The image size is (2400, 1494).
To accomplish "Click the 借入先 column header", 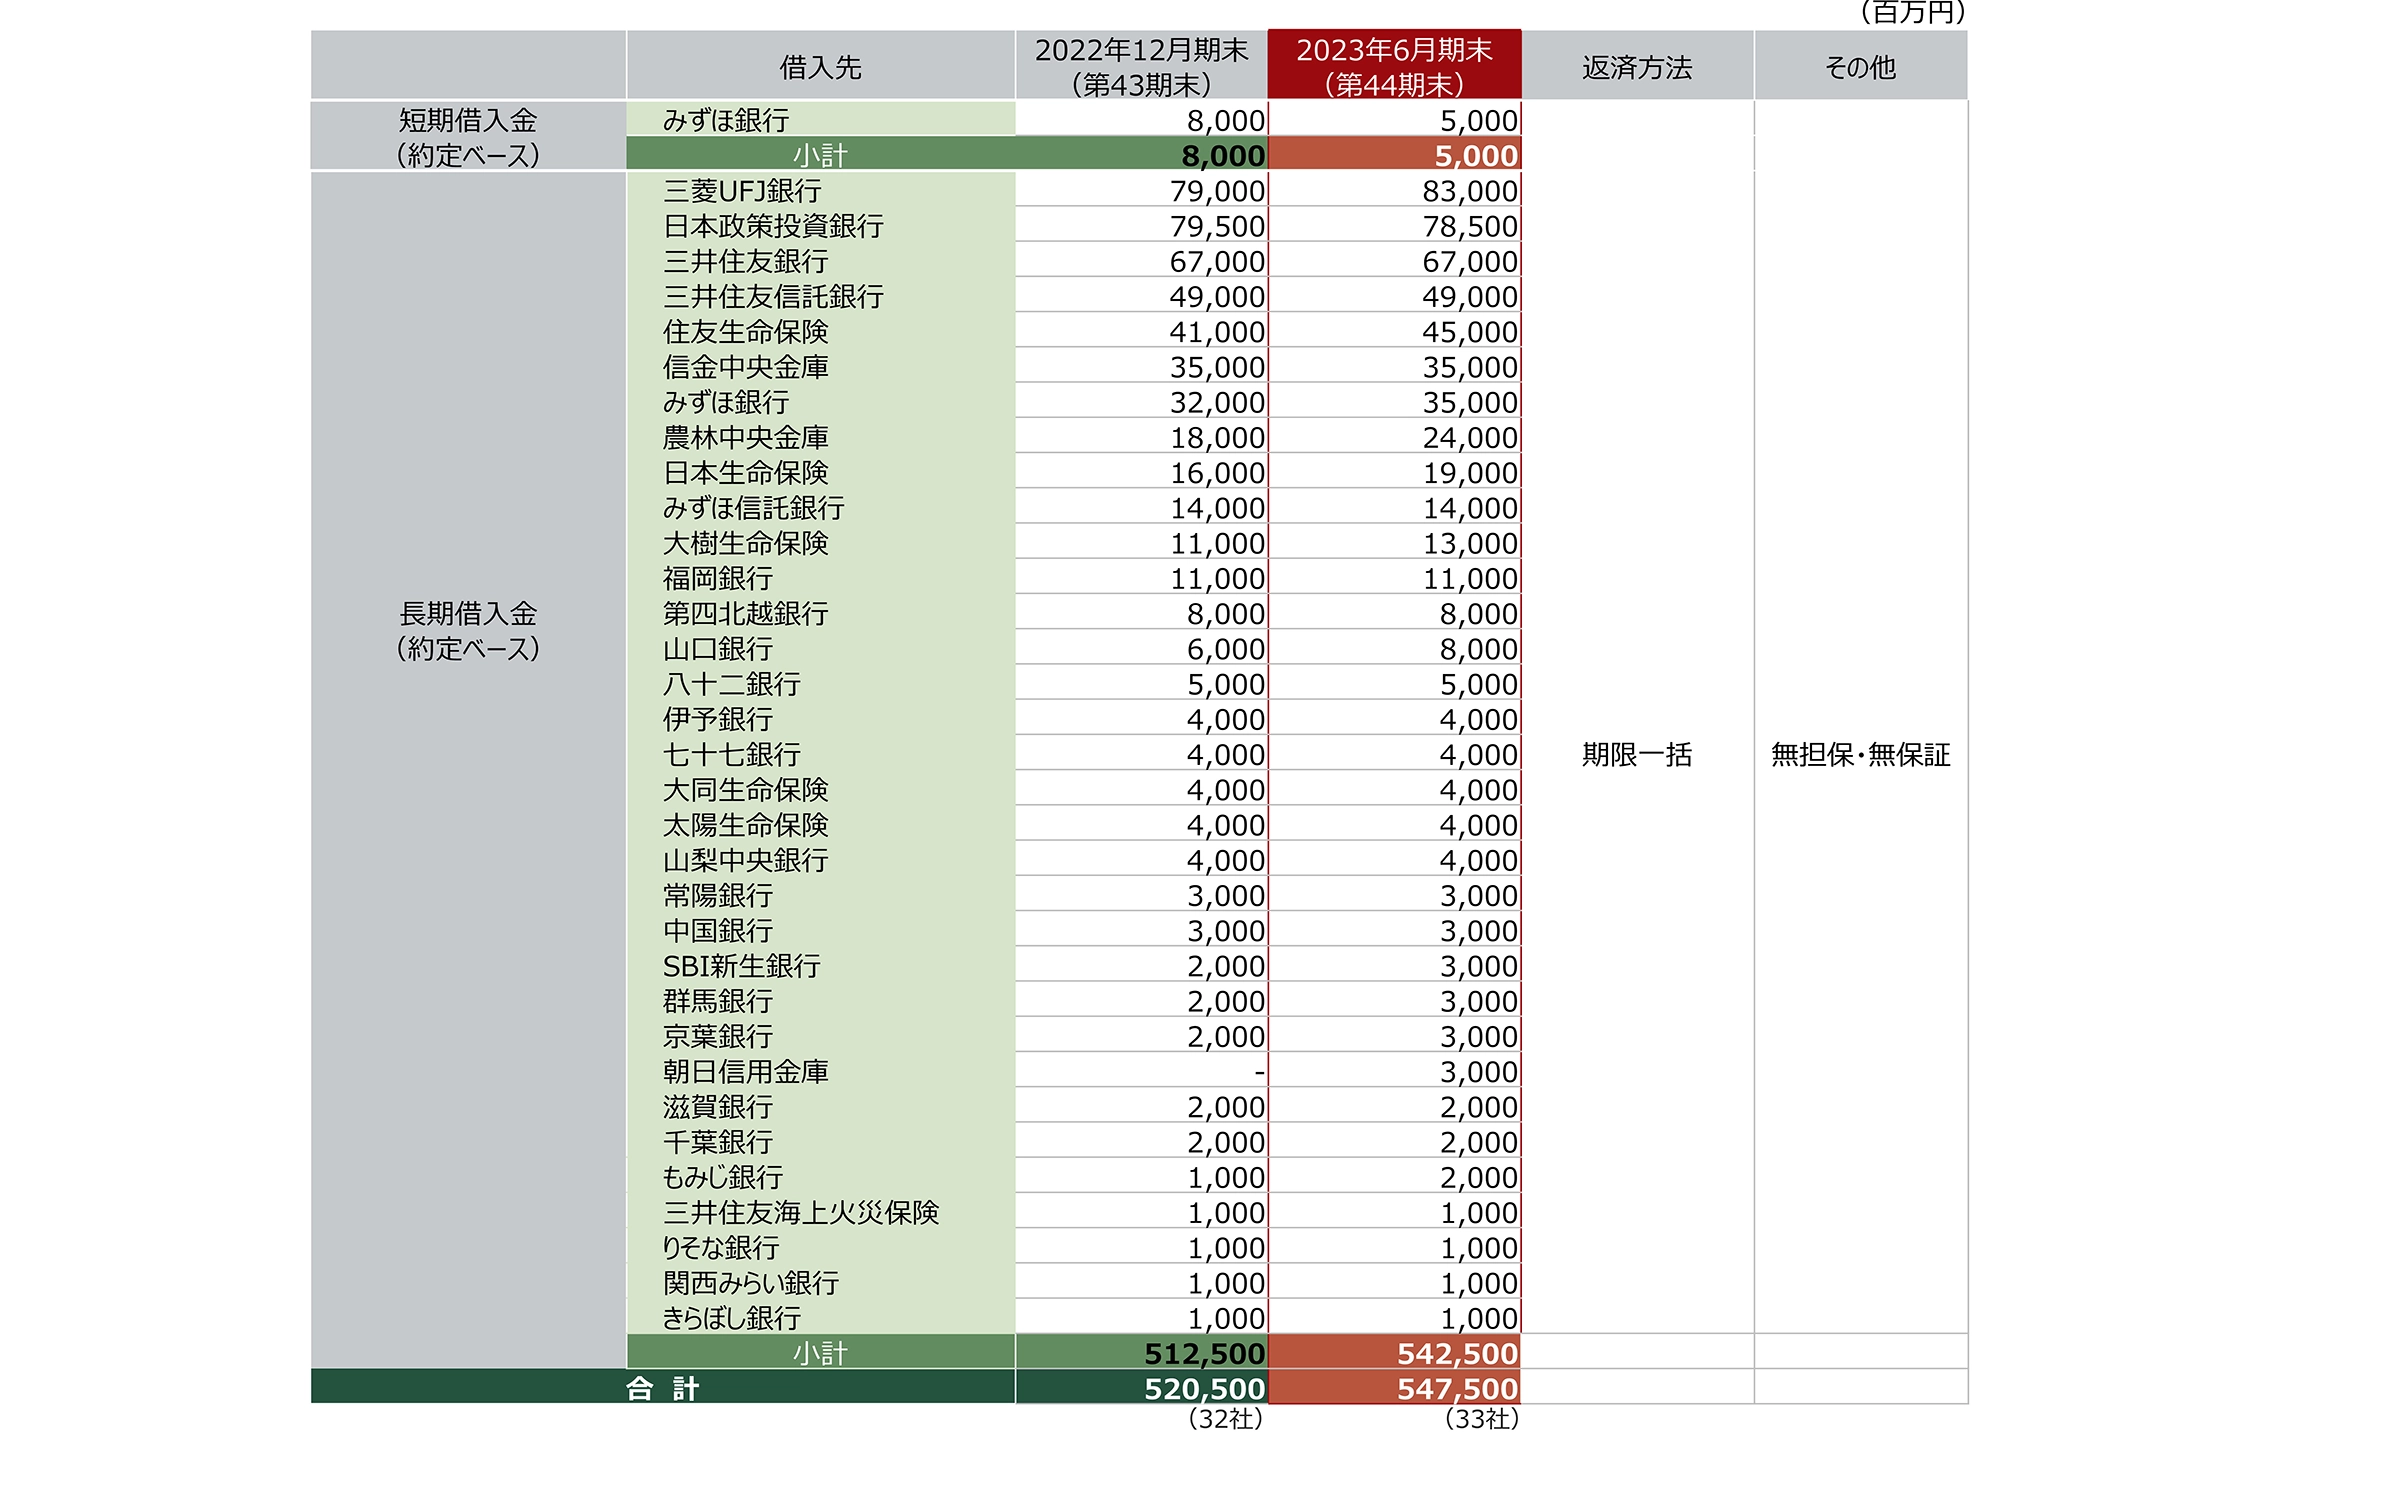I will (x=820, y=67).
